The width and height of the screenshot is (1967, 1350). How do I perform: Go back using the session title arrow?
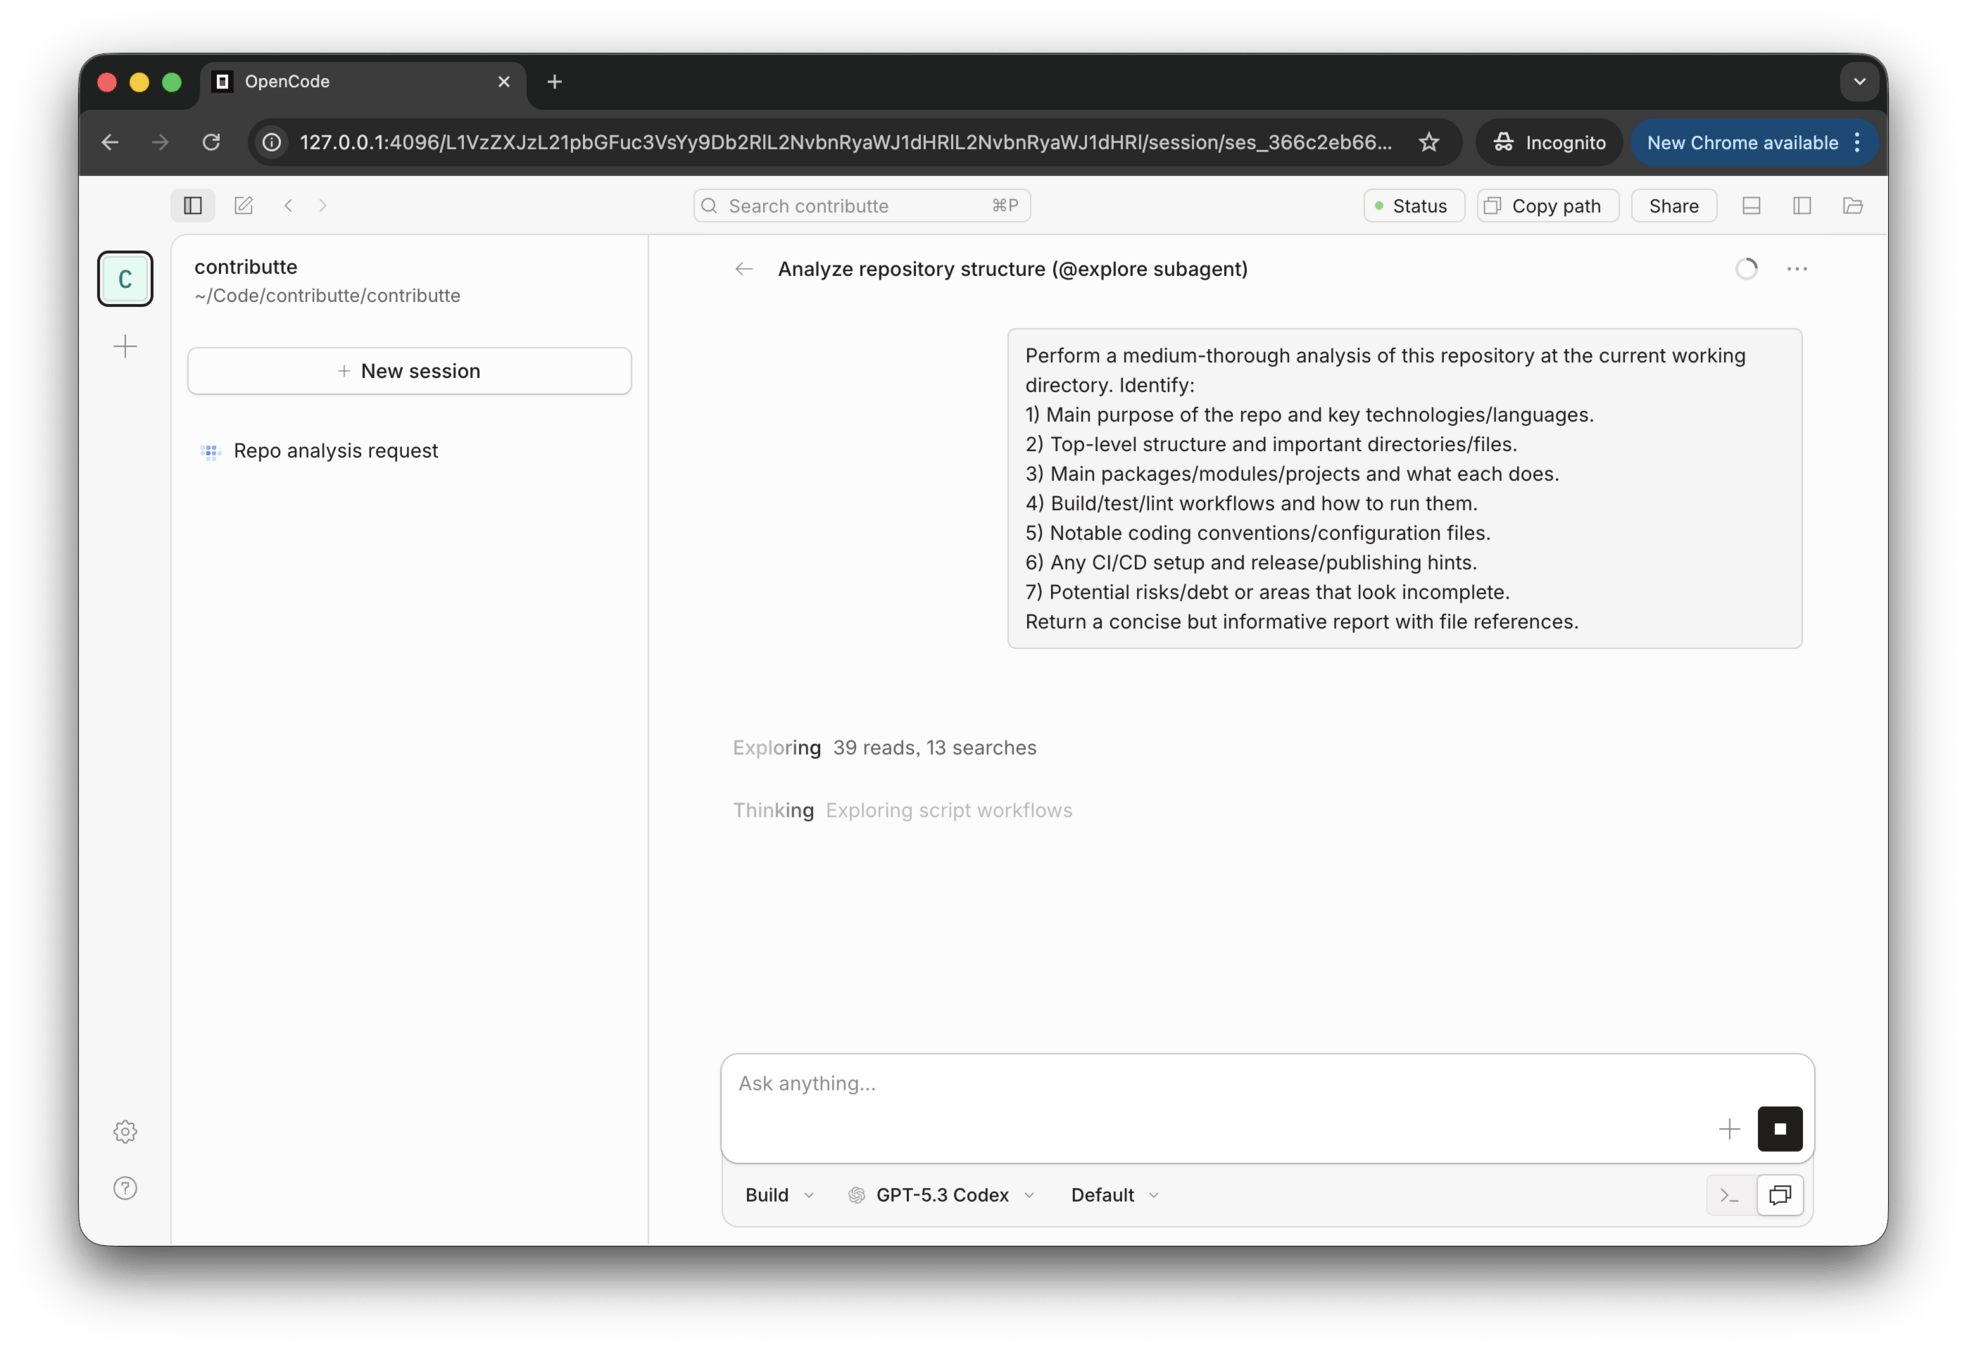743,269
